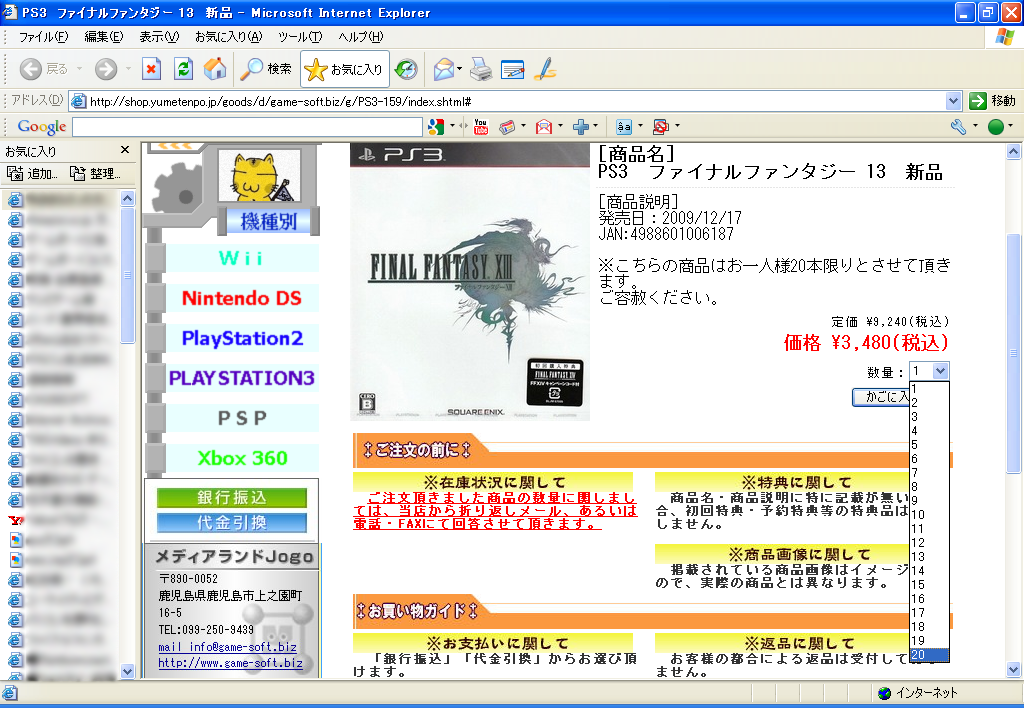The image size is (1024, 708).
Task: Click the Google toolbar search box
Action: click(x=248, y=127)
